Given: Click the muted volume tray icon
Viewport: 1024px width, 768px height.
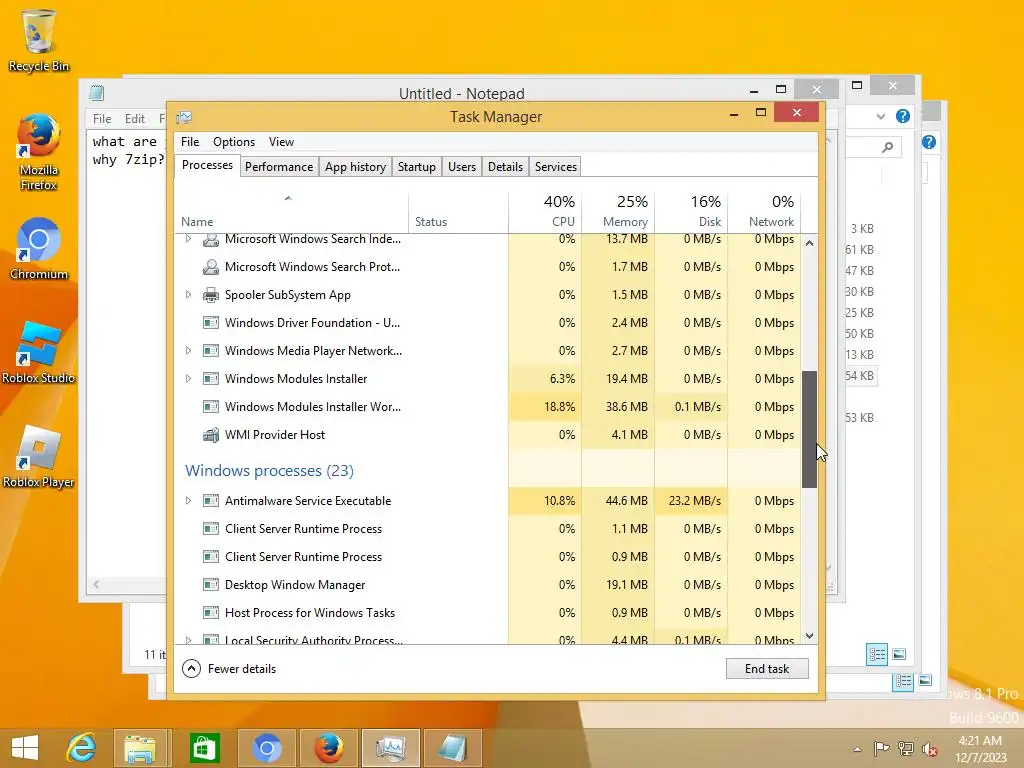Looking at the screenshot, I should pyautogui.click(x=929, y=749).
